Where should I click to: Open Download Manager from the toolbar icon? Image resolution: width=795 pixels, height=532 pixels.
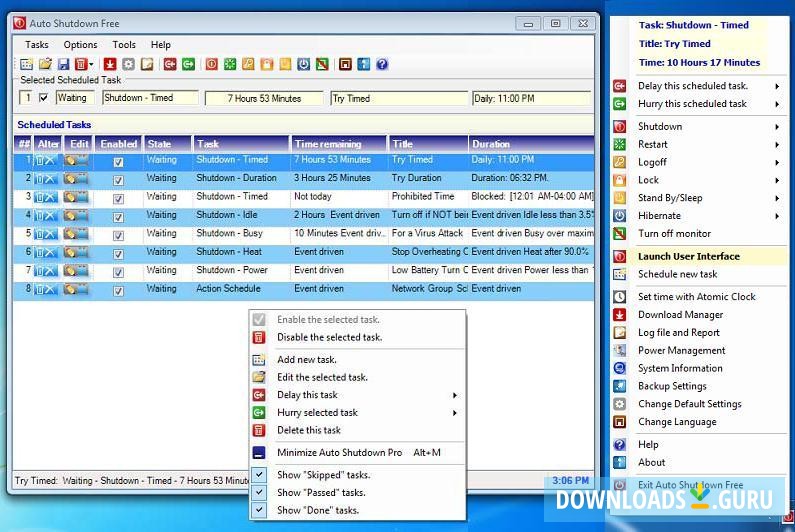[x=110, y=64]
